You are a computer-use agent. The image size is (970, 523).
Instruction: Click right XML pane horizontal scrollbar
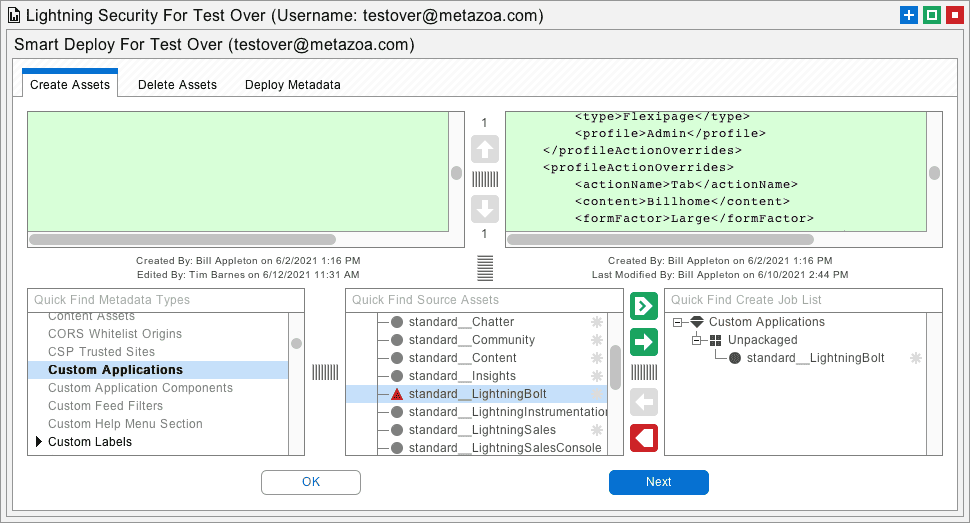[x=660, y=240]
